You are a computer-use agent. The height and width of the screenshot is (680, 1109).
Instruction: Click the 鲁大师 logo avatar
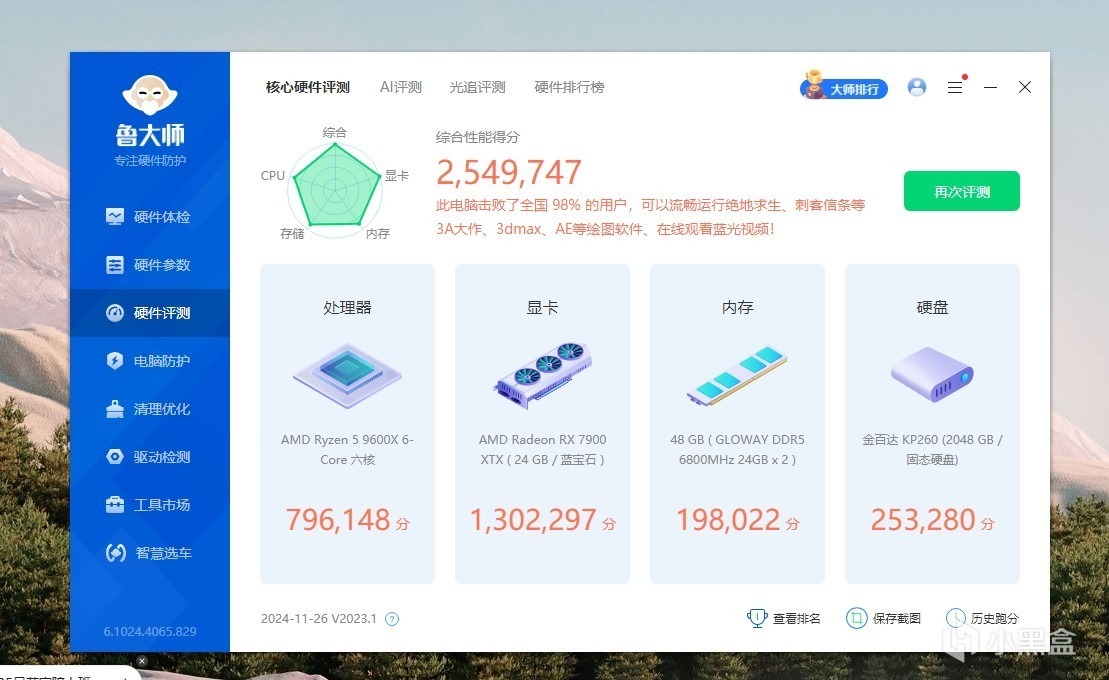pyautogui.click(x=149, y=95)
